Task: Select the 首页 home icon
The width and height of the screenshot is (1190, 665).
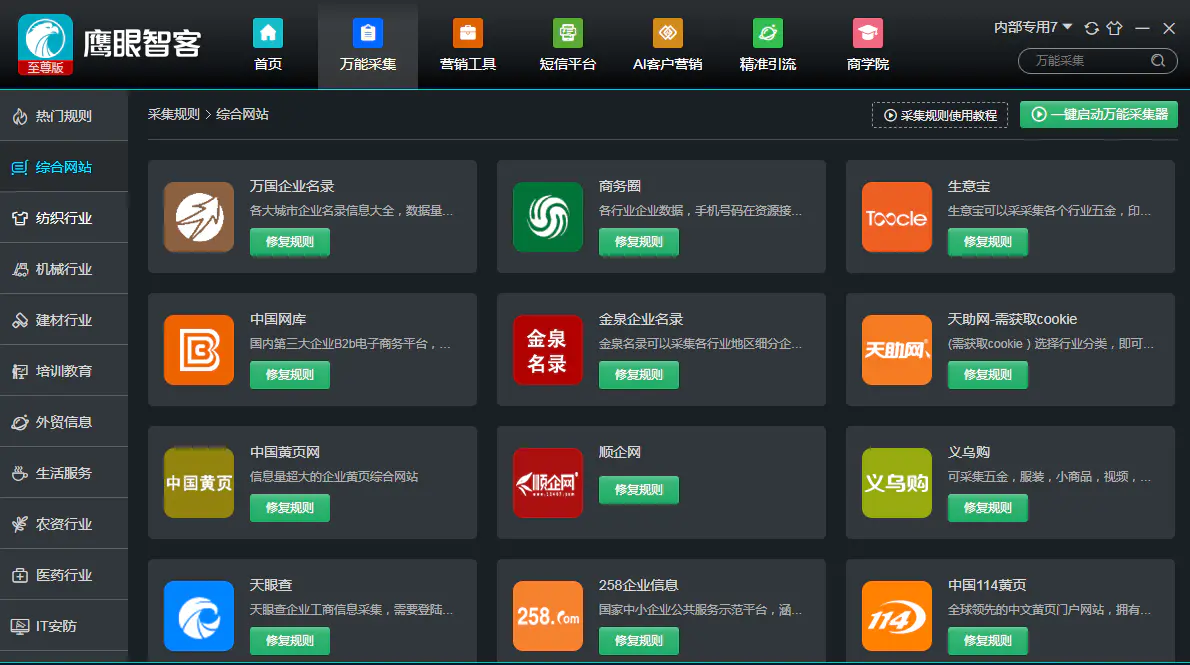Action: 267,33
